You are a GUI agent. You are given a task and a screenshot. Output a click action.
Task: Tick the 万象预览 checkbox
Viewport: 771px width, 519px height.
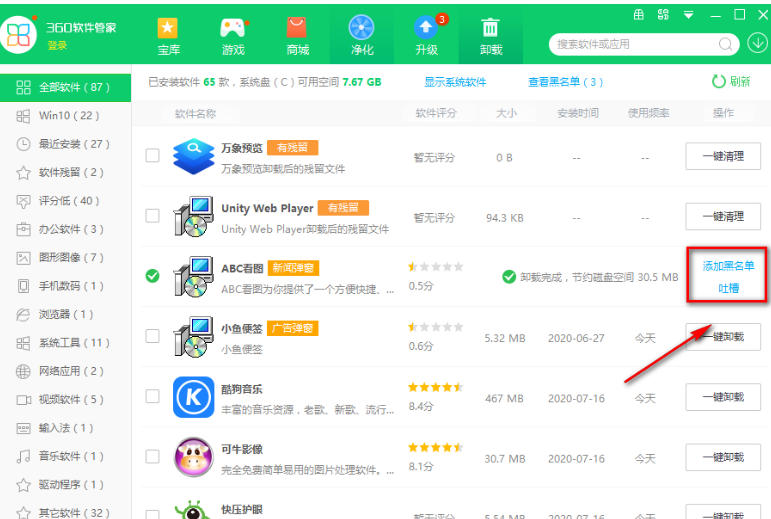152,155
